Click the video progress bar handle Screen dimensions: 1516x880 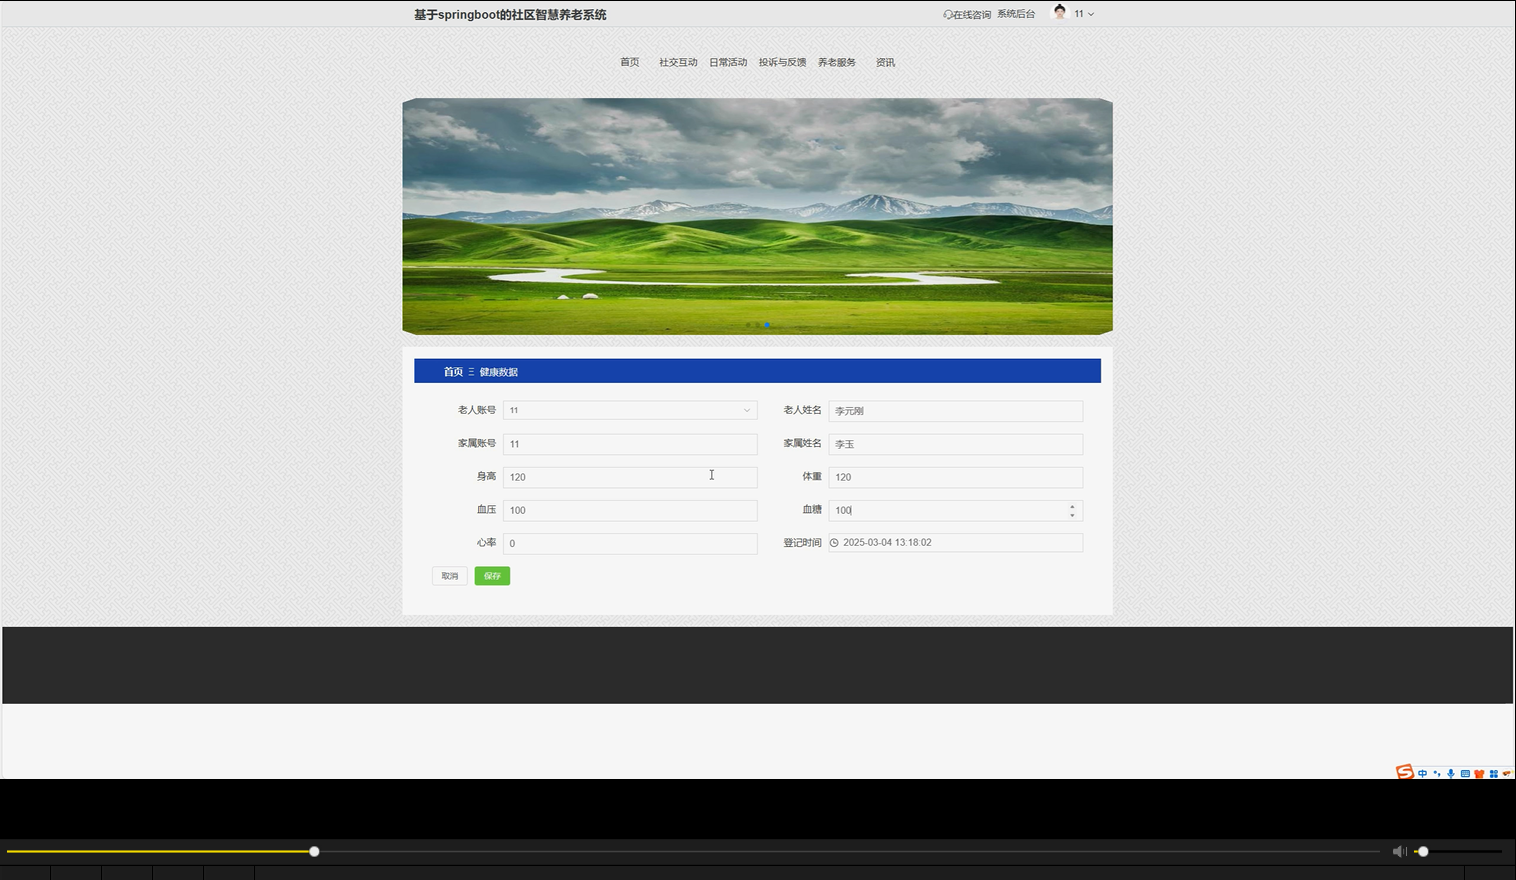[x=314, y=851]
